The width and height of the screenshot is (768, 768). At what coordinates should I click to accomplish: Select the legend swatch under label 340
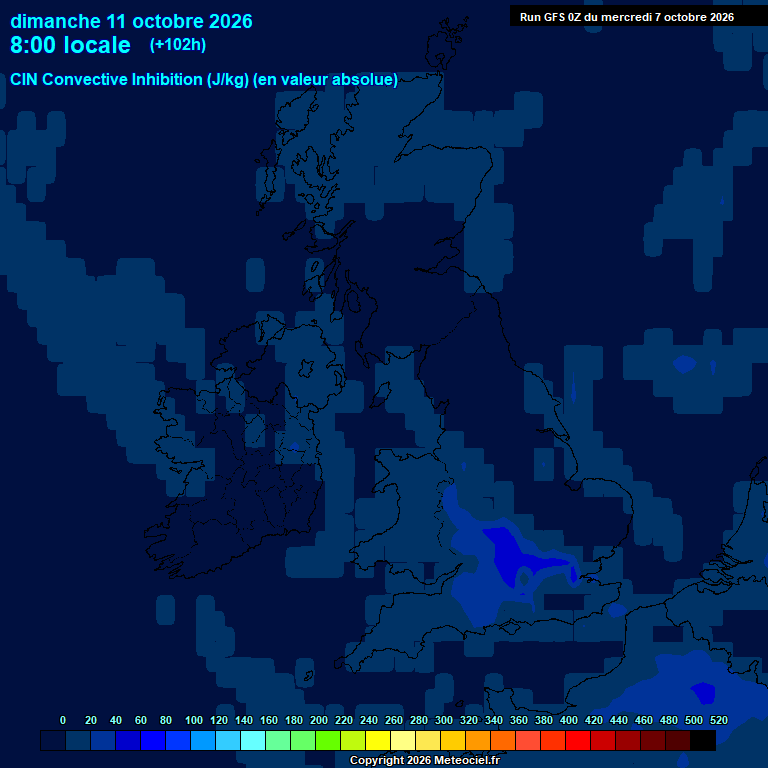[478, 740]
